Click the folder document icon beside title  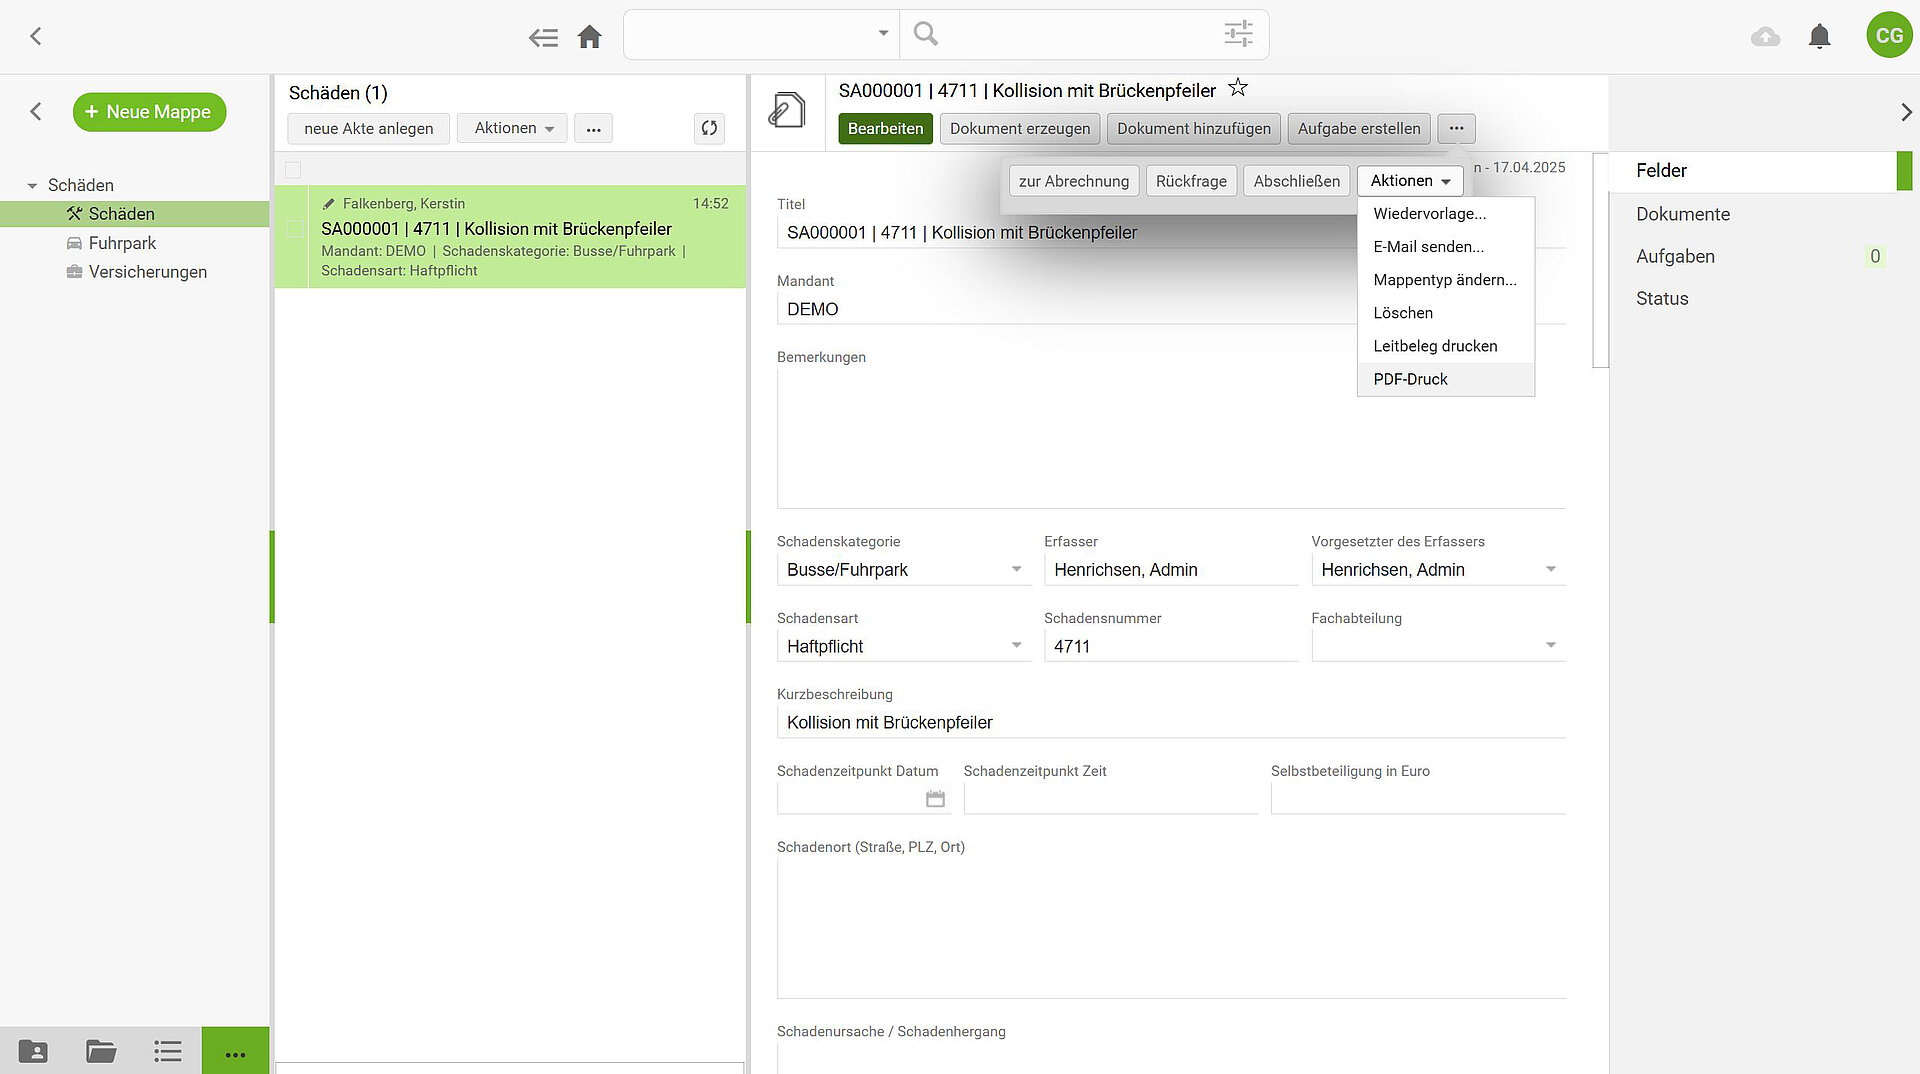[x=787, y=110]
